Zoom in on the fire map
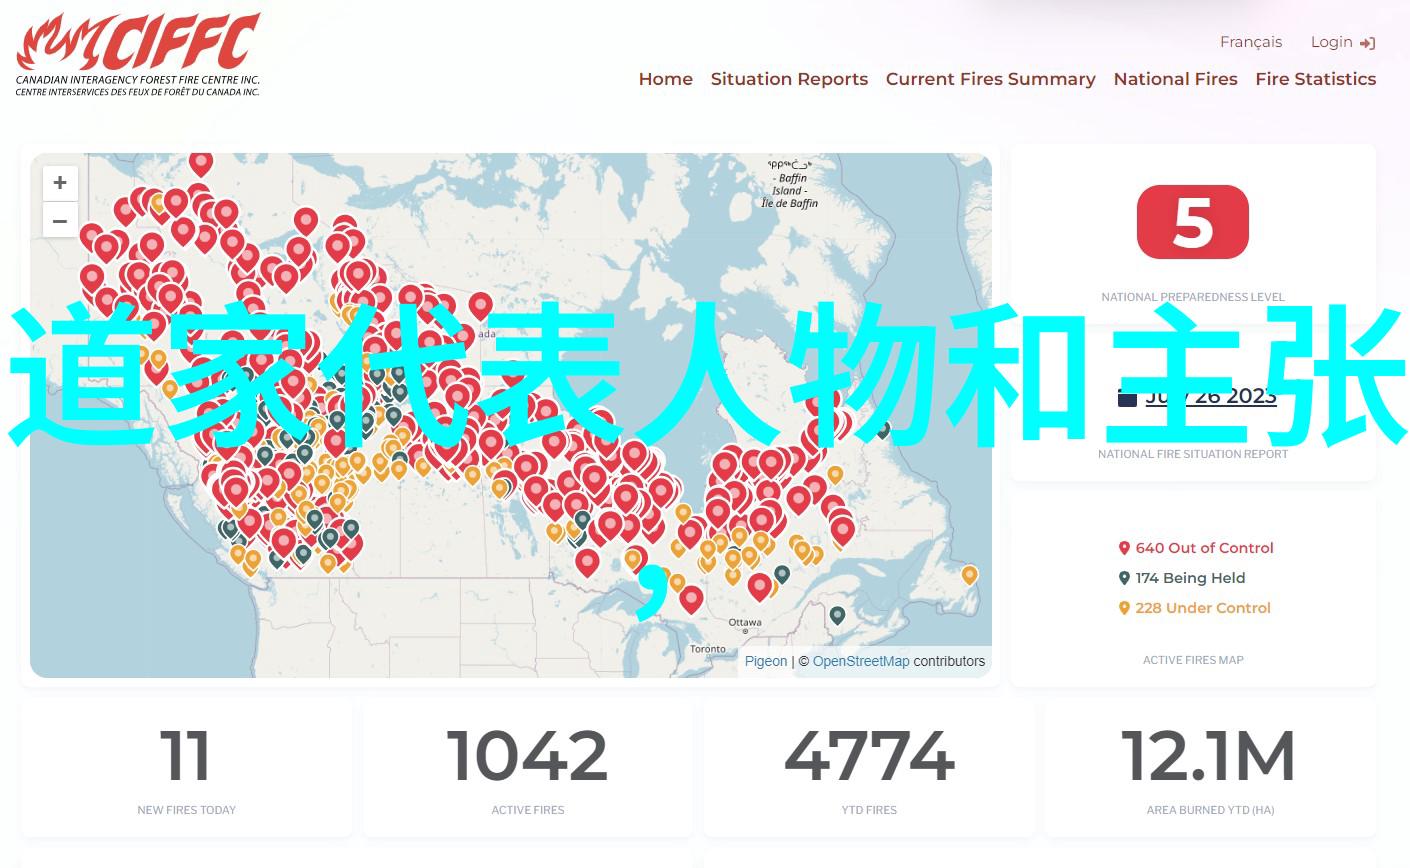This screenshot has width=1410, height=868. 60,183
